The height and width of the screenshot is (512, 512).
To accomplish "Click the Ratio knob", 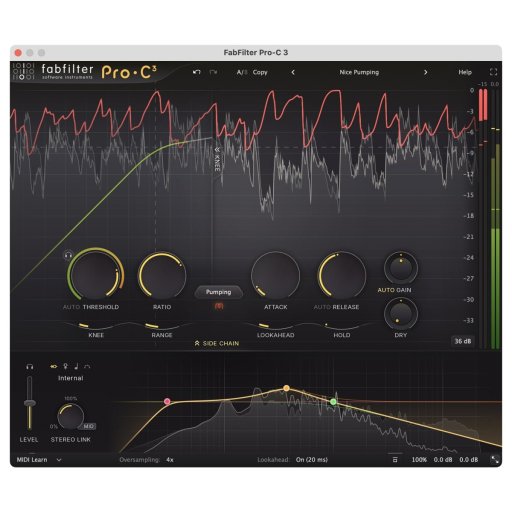I will [x=162, y=275].
